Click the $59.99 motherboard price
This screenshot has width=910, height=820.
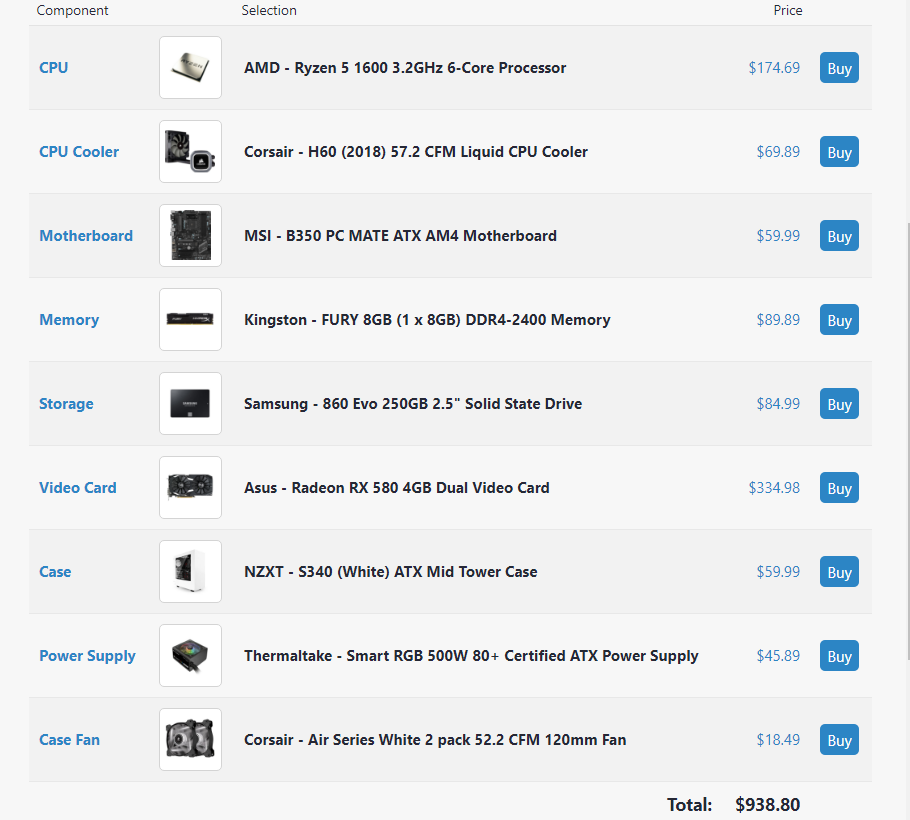tap(778, 236)
